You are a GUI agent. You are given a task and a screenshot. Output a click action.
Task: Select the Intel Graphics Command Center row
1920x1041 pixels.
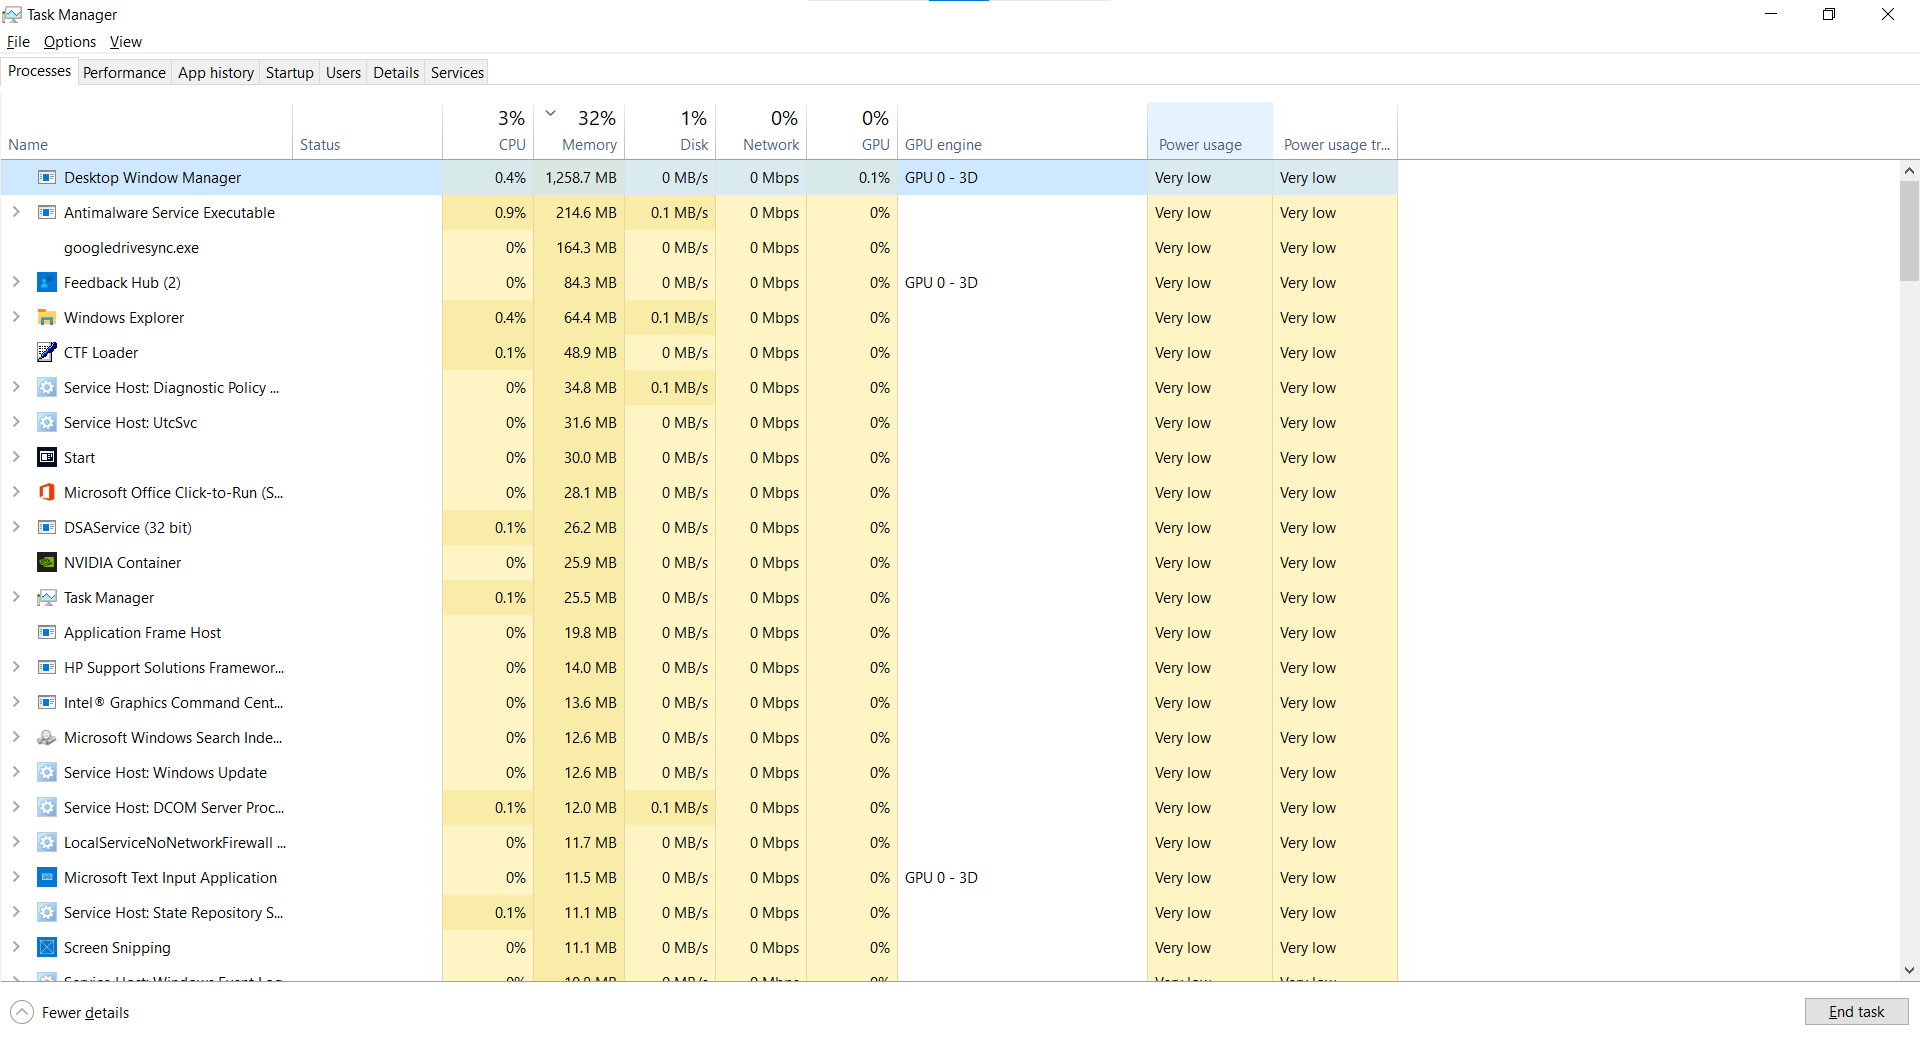(699, 703)
